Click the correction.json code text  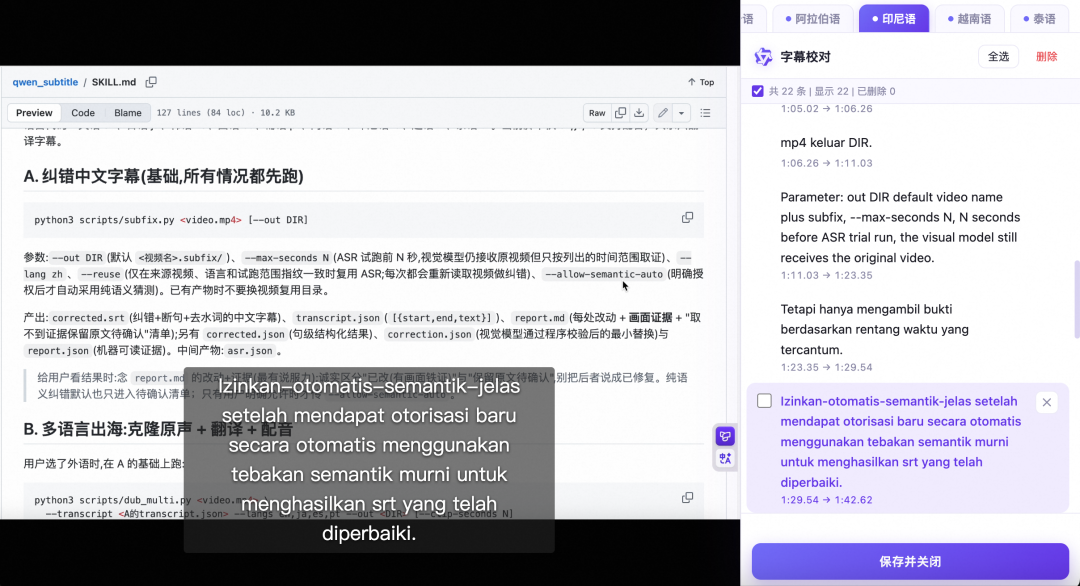429,334
